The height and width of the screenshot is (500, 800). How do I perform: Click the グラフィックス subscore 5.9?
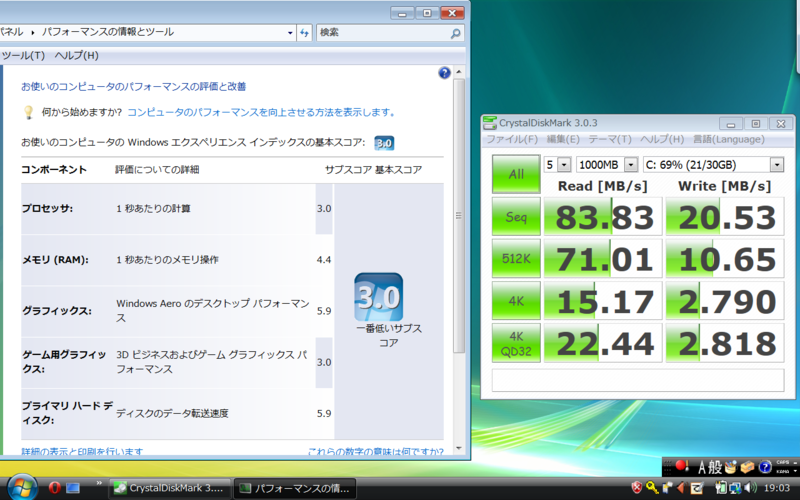(324, 311)
